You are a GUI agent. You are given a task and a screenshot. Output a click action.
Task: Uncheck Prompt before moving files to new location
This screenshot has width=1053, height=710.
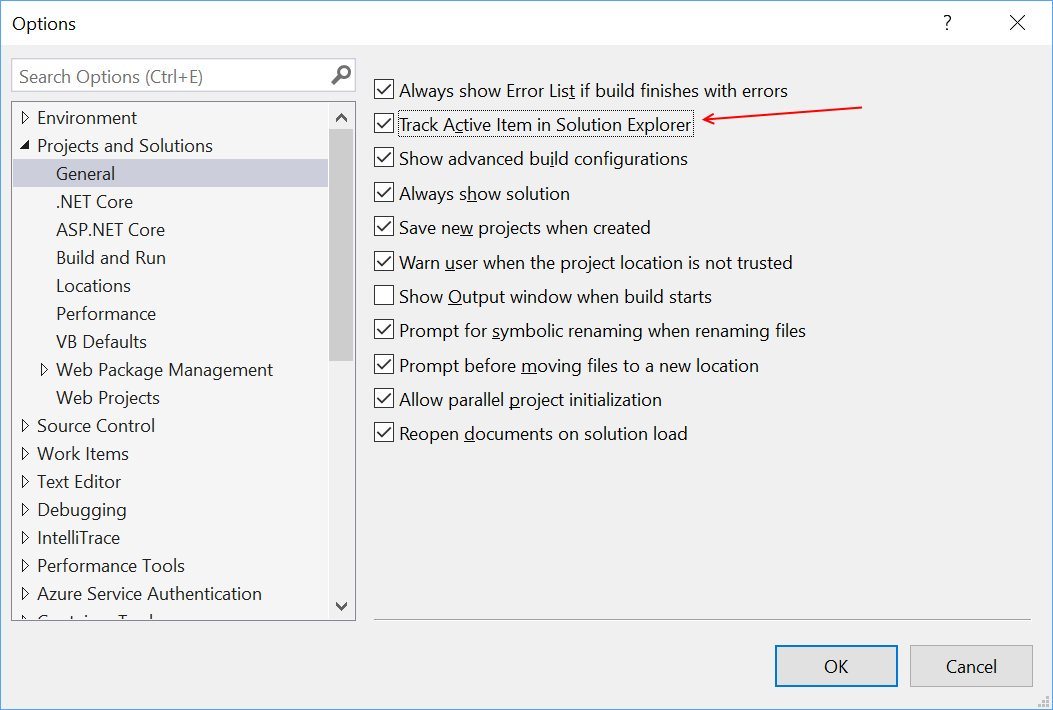coord(384,365)
